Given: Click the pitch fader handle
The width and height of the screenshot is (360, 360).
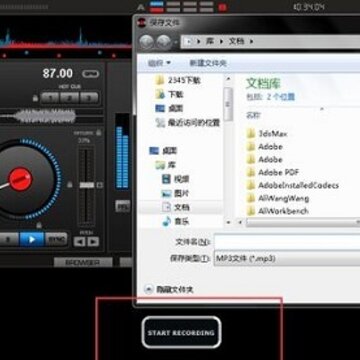Looking at the screenshot, I should (87, 185).
